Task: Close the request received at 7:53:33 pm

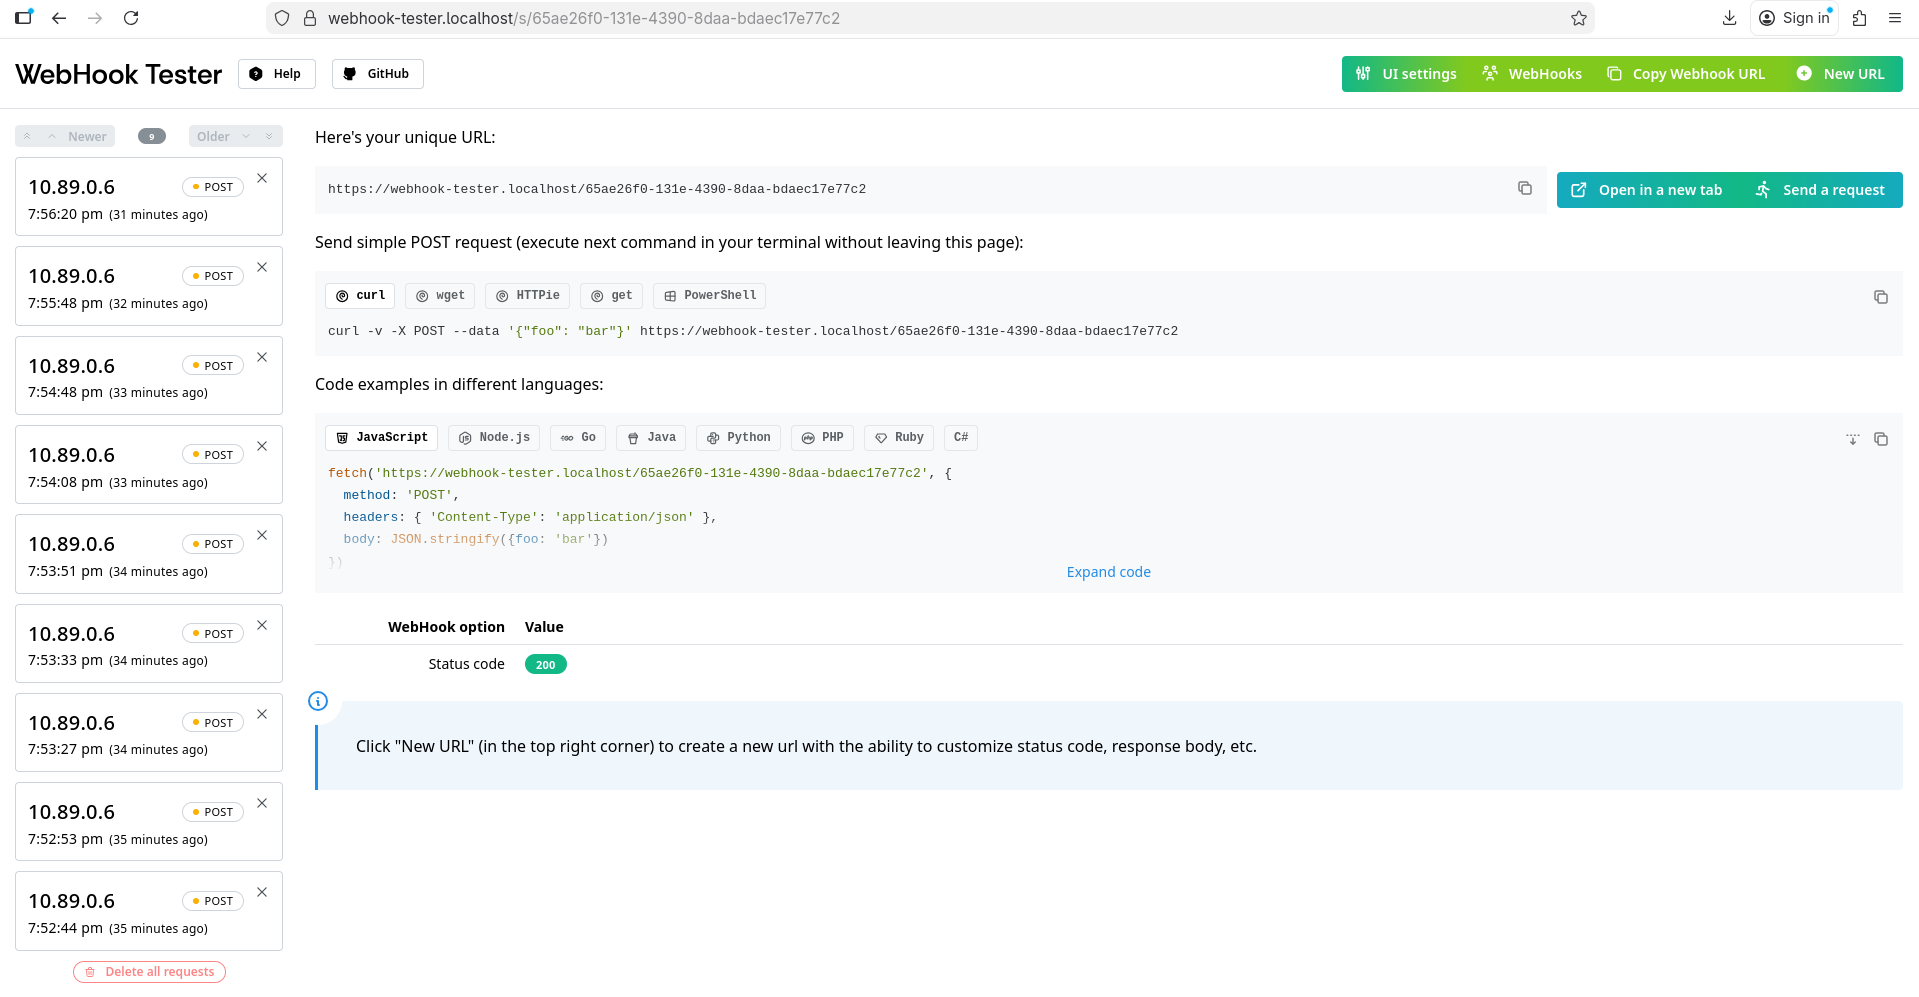Action: tap(262, 625)
